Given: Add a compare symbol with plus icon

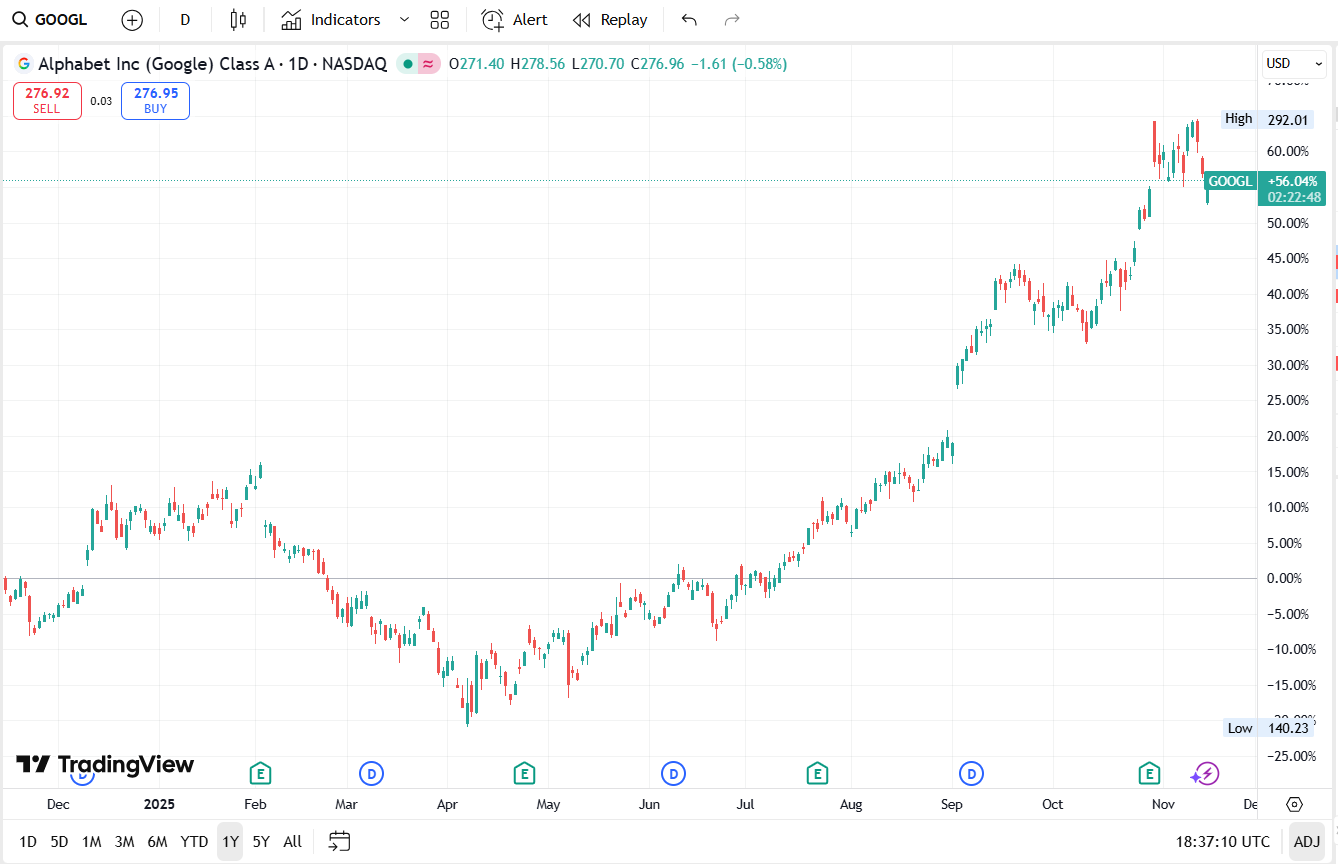Looking at the screenshot, I should (x=132, y=20).
